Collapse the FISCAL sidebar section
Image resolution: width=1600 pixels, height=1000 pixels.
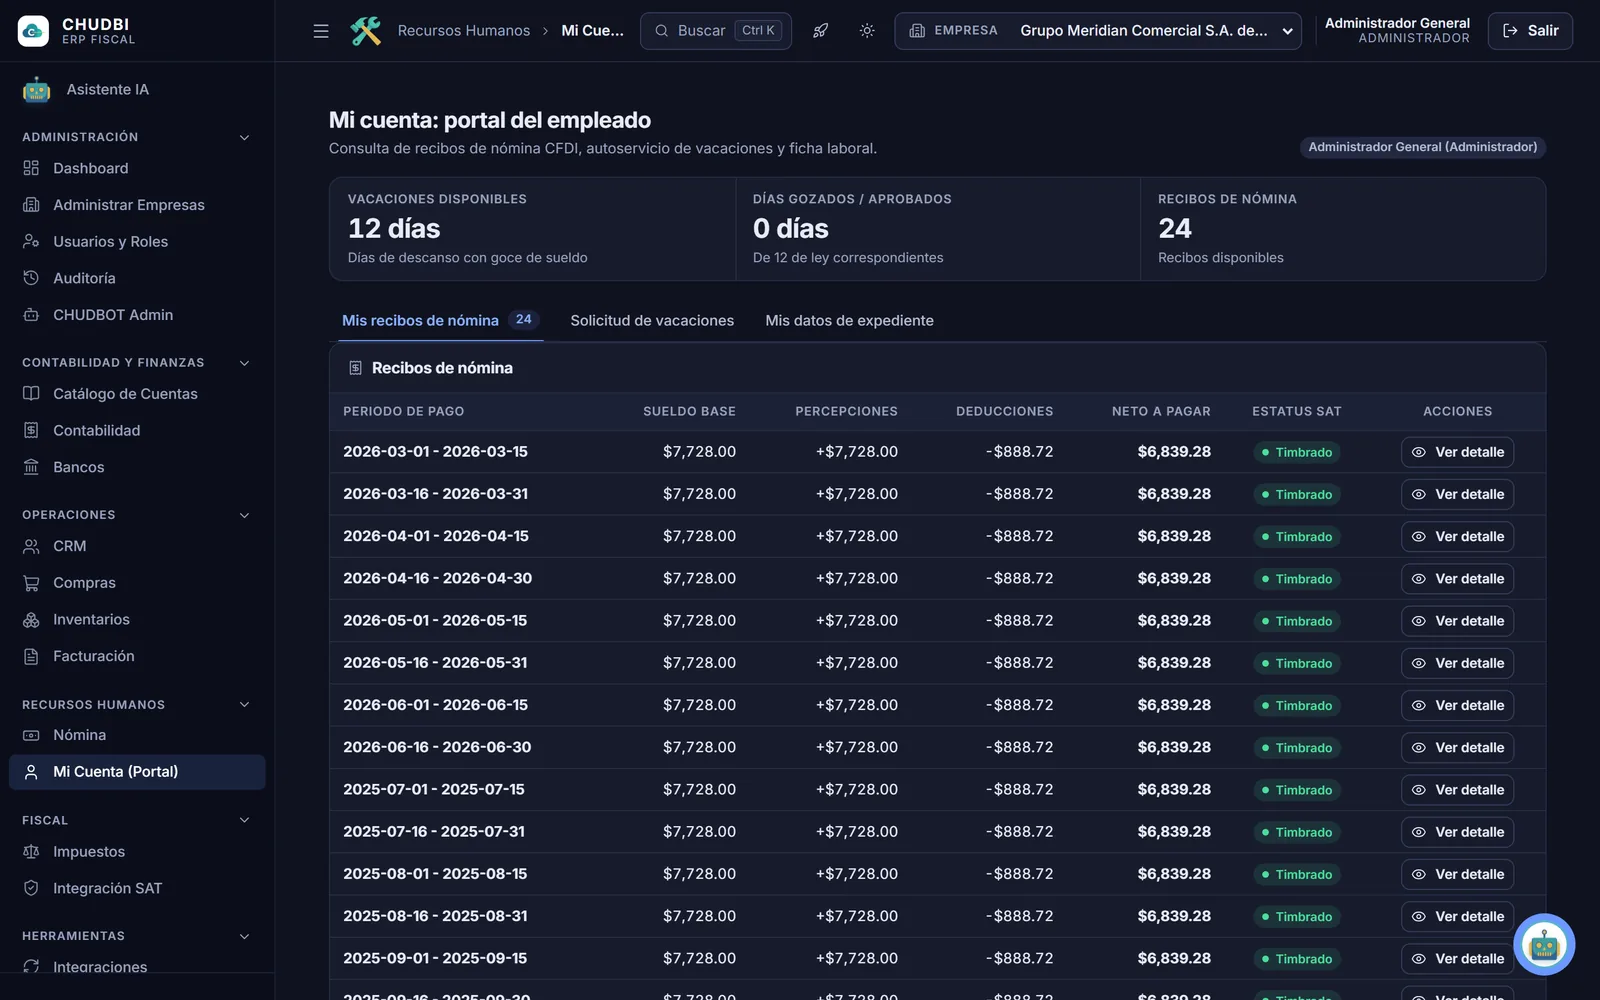244,820
